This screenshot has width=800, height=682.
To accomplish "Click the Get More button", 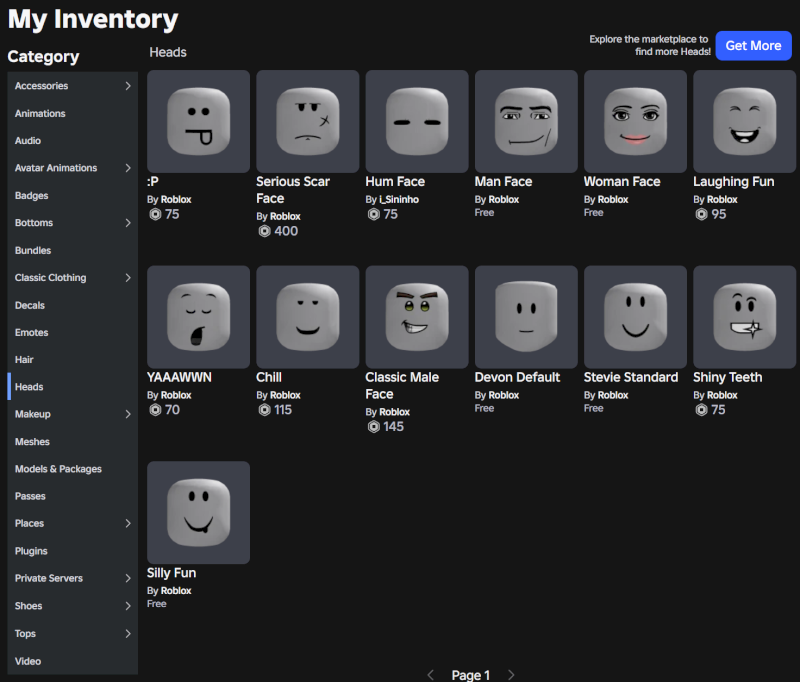I will pos(754,45).
